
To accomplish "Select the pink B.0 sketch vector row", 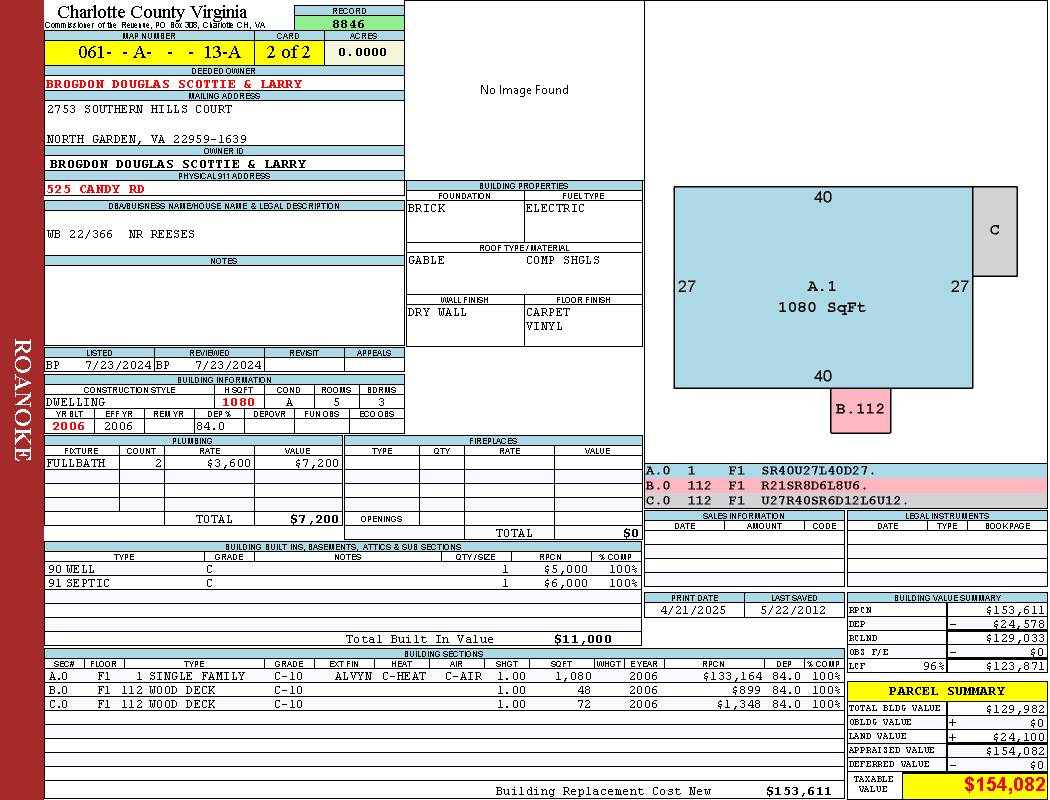I will [x=845, y=485].
